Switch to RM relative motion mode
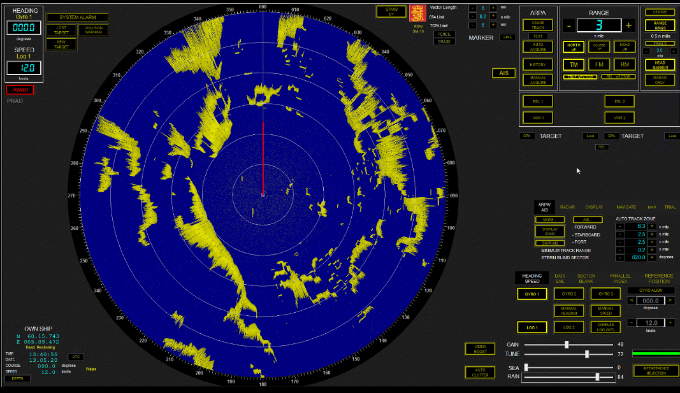This screenshot has width=680, height=393. pos(624,65)
